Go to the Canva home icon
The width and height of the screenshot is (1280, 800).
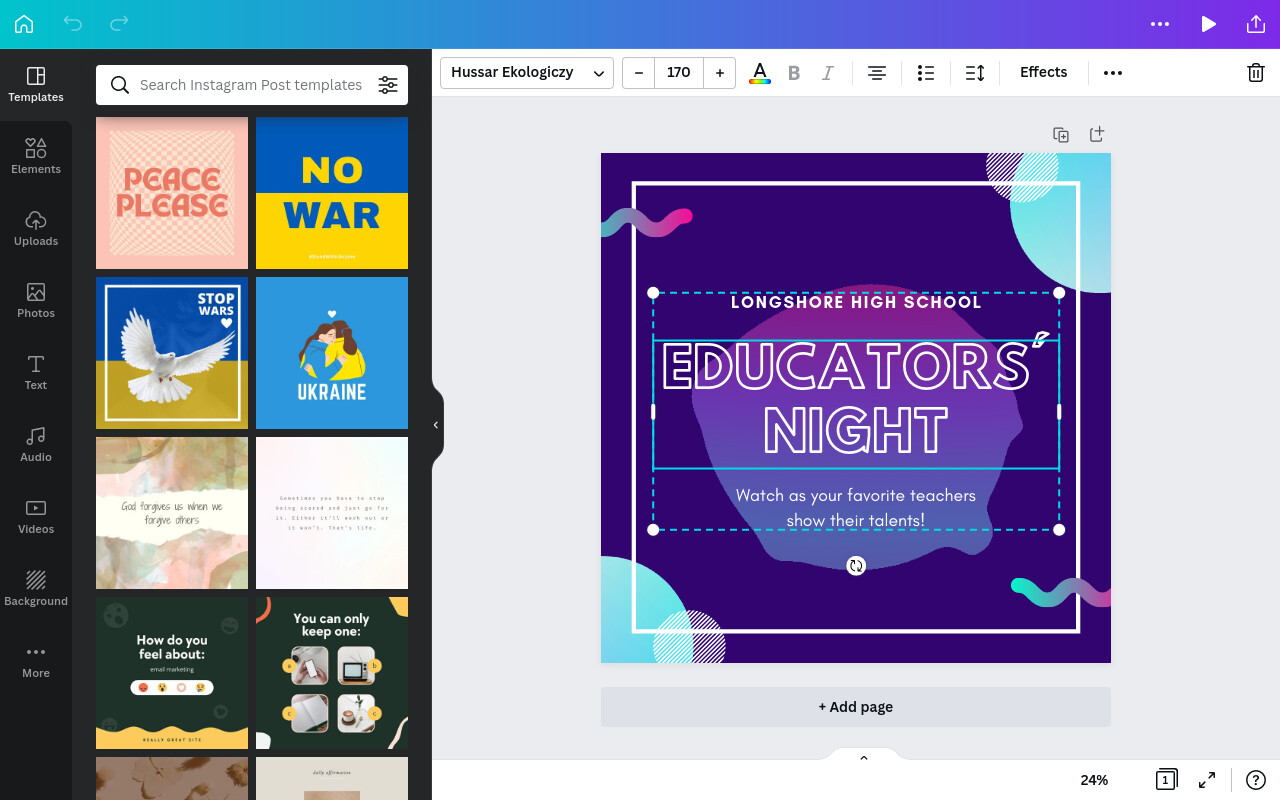24,24
